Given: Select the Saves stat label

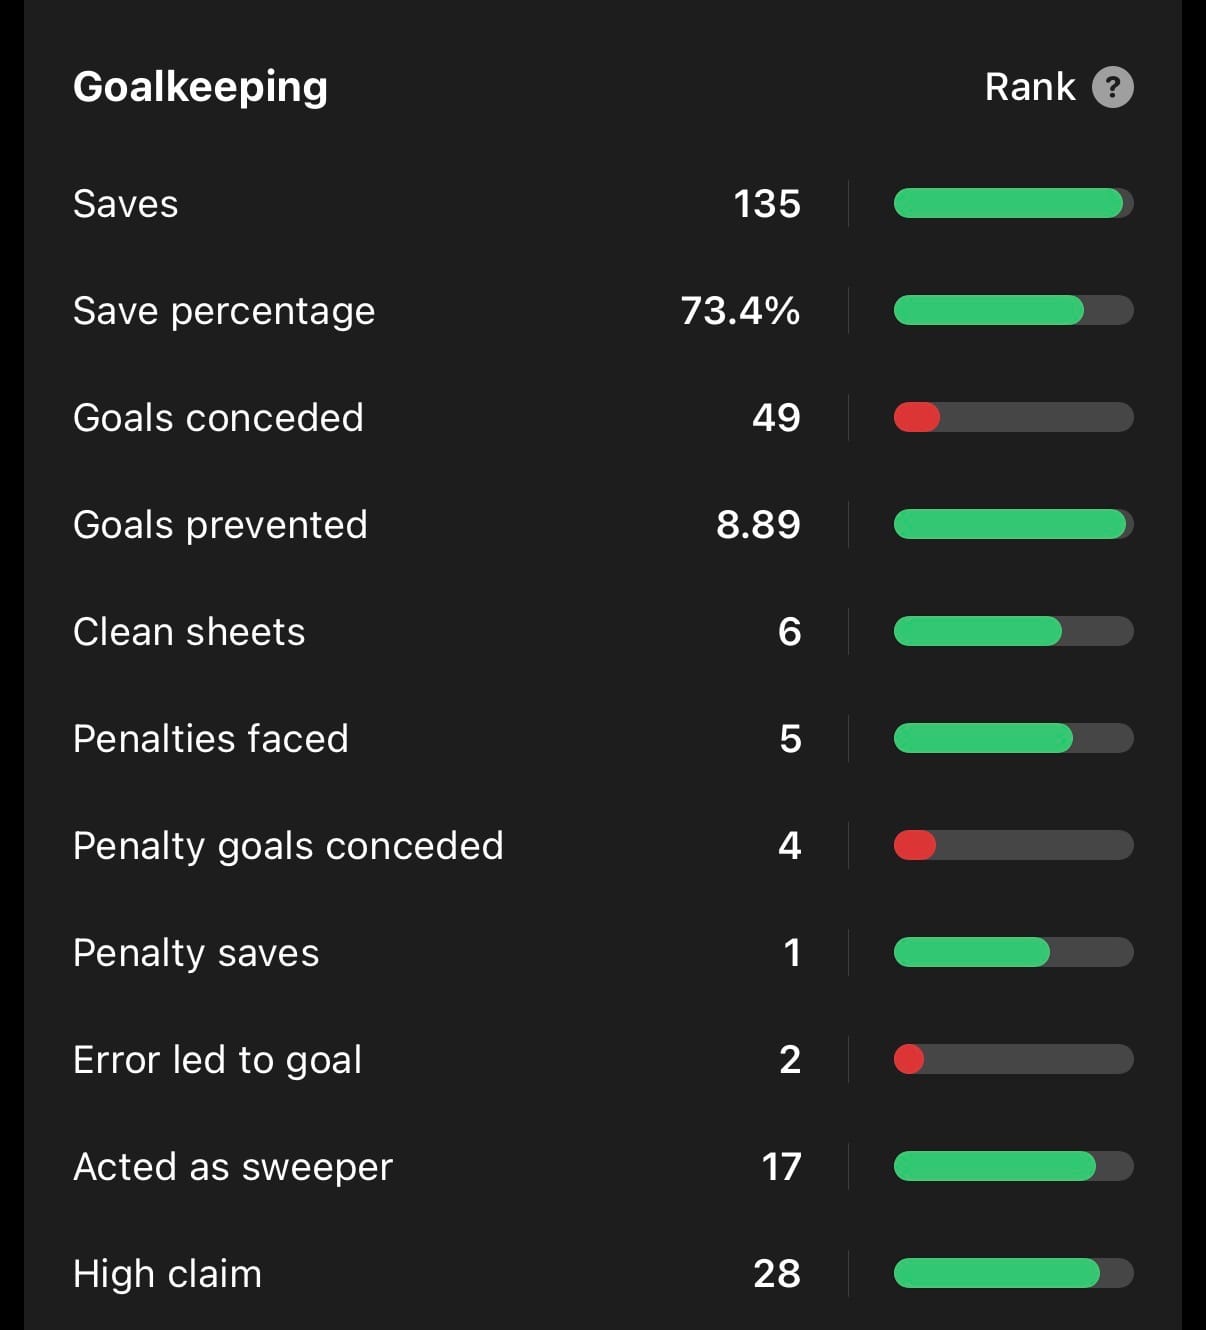Looking at the screenshot, I should pos(125,204).
